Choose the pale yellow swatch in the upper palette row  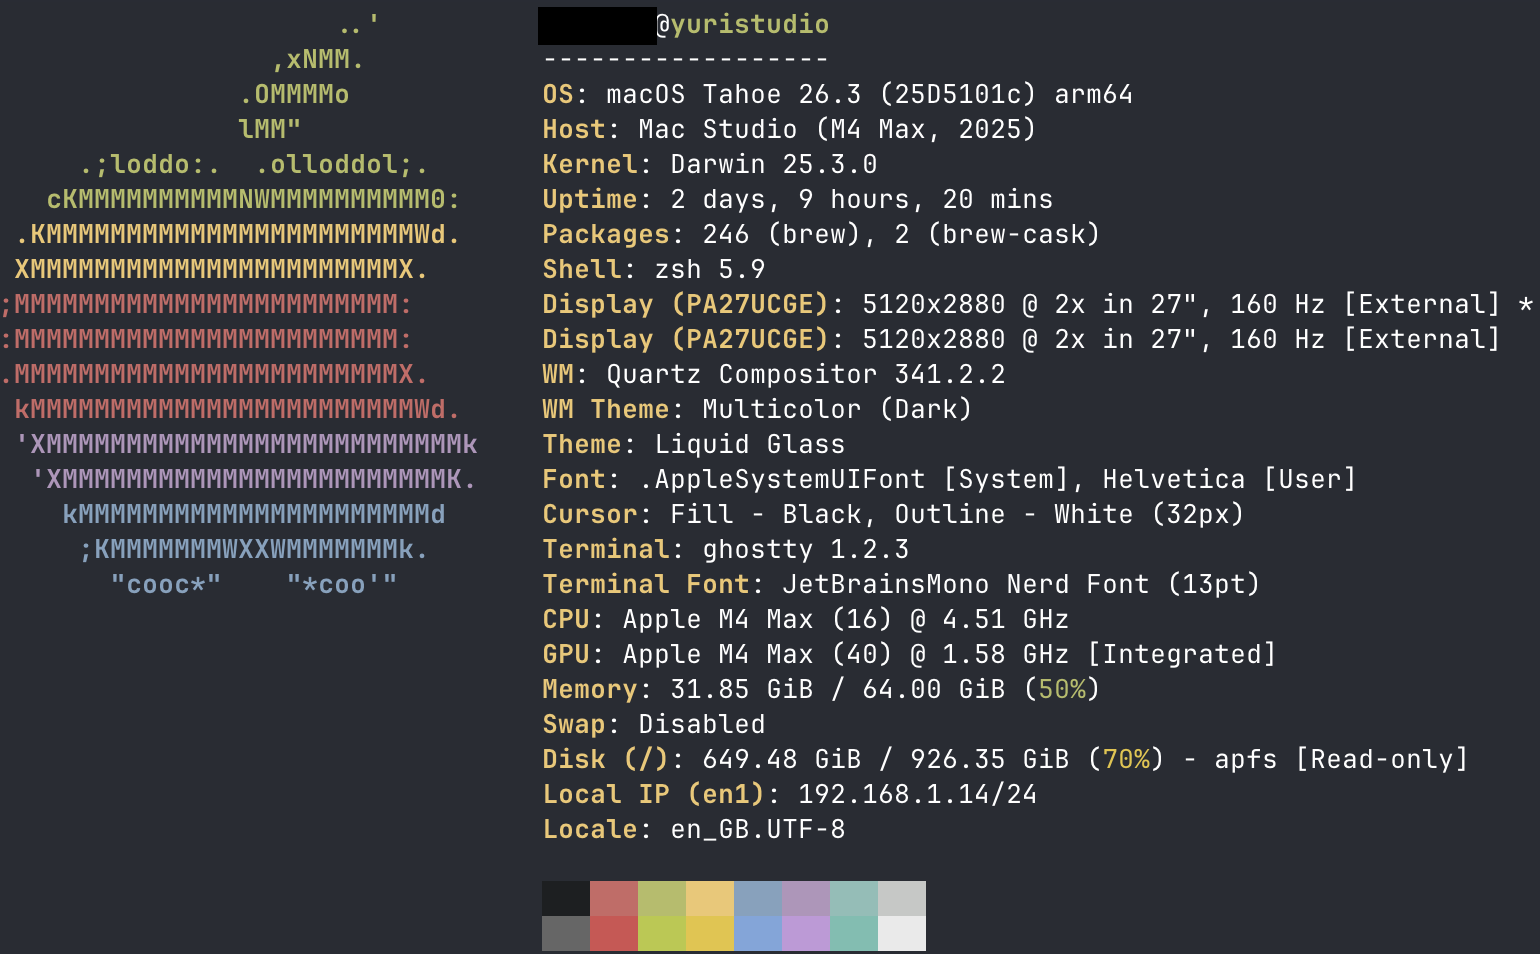tap(710, 898)
